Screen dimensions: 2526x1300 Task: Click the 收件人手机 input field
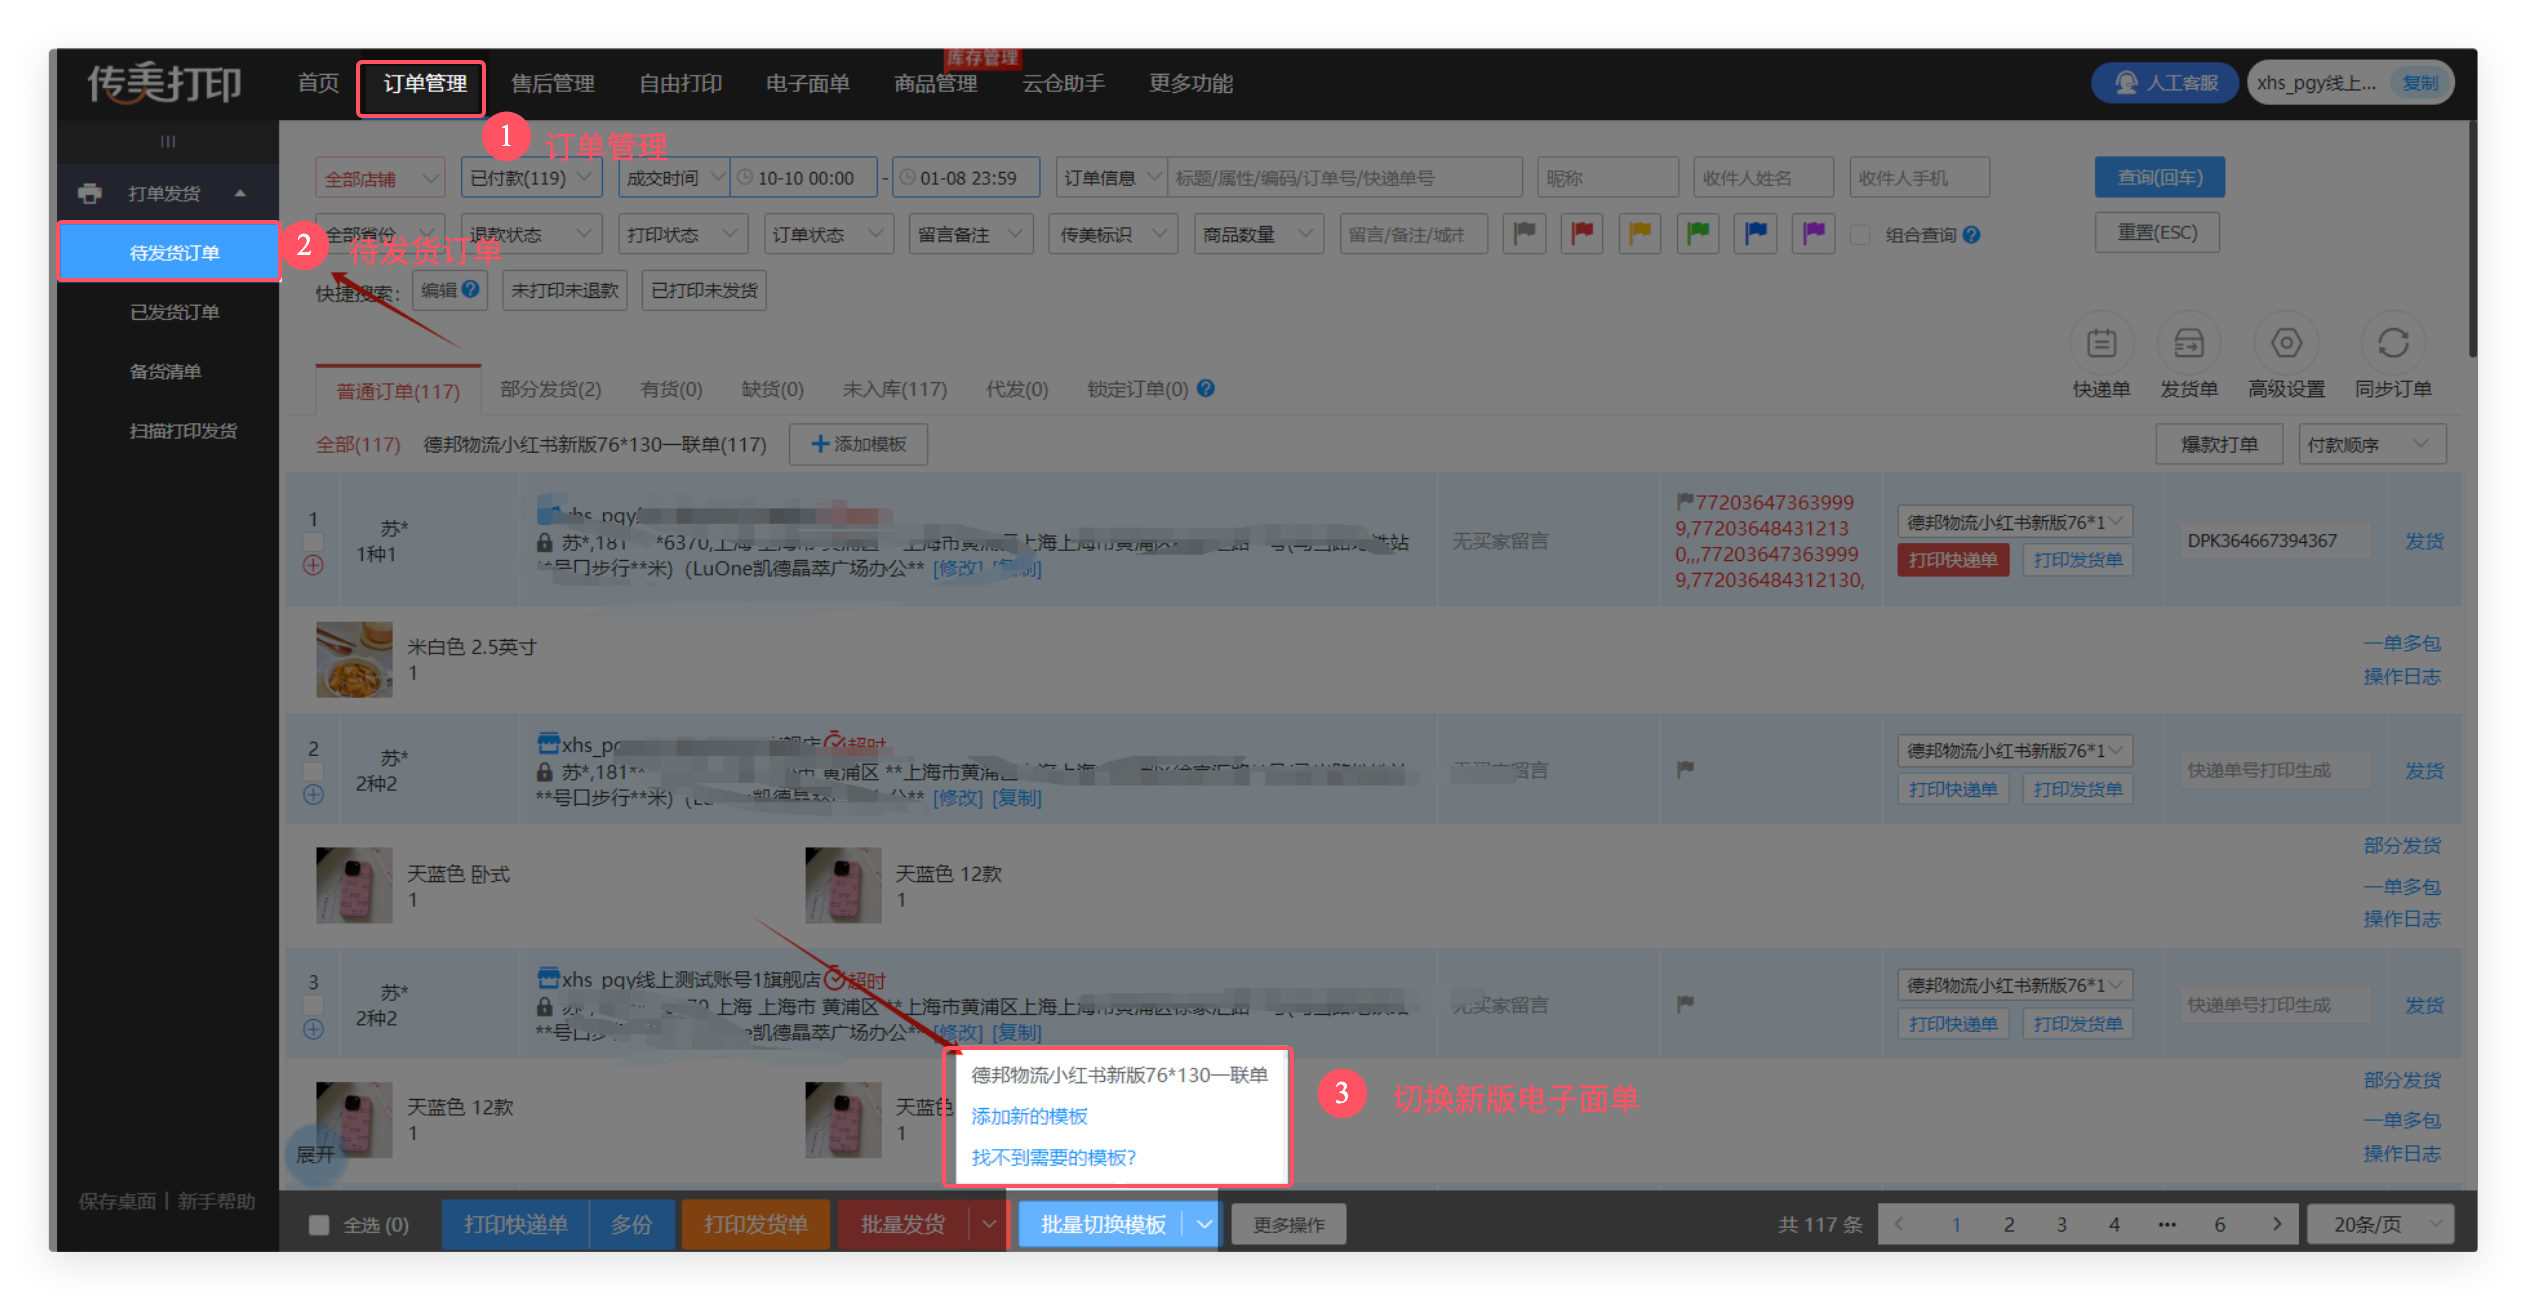coord(1918,178)
